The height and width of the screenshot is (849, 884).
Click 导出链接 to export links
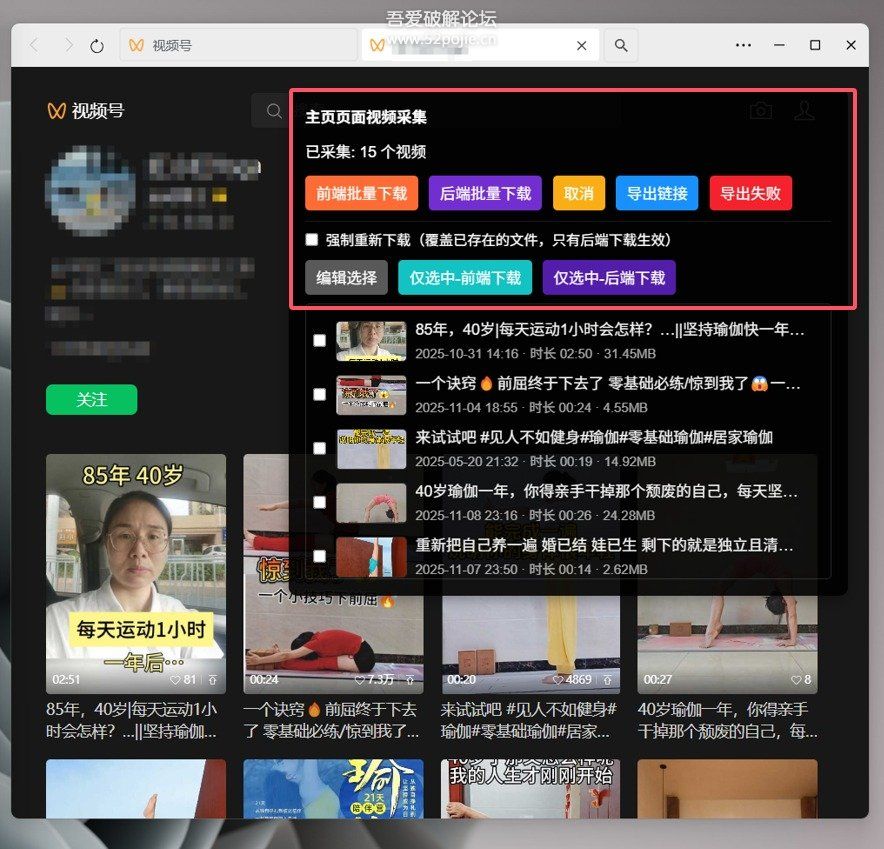(x=657, y=193)
